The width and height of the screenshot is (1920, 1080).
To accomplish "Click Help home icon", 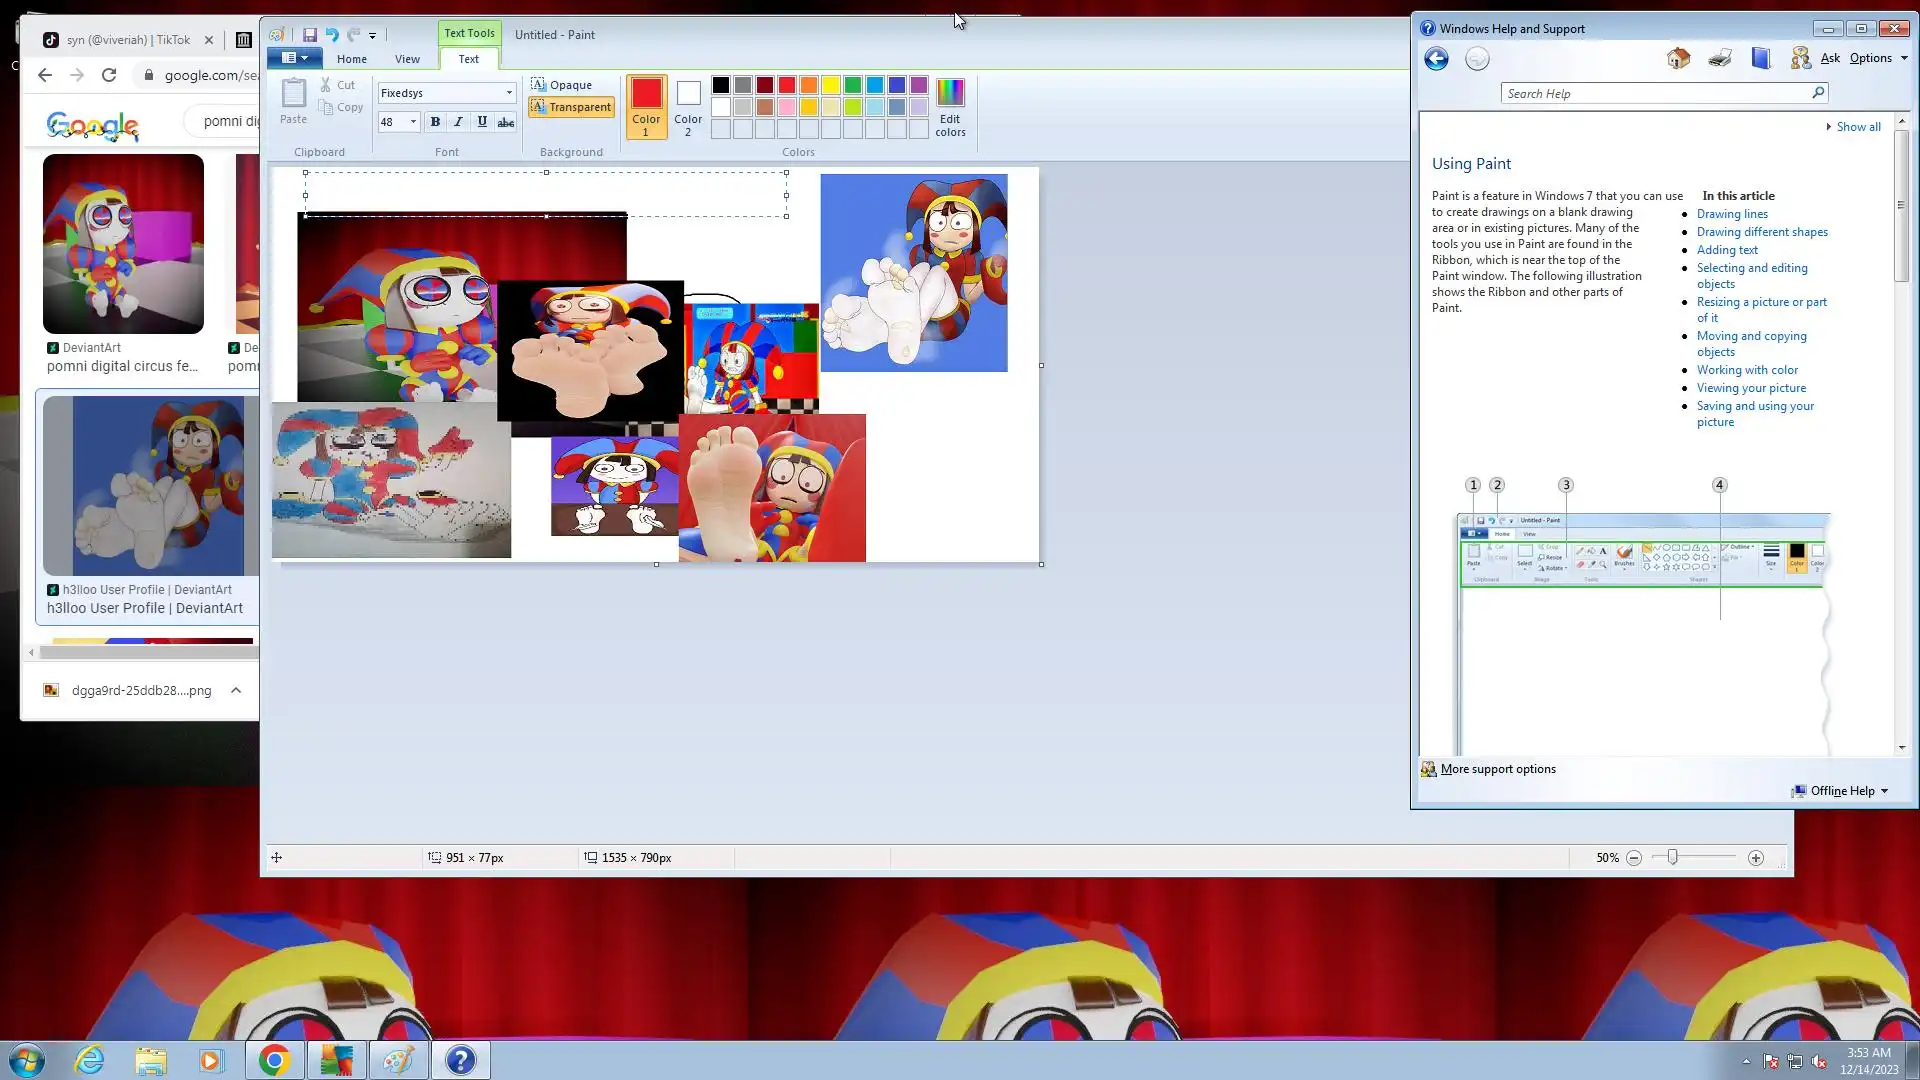I will [1679, 58].
